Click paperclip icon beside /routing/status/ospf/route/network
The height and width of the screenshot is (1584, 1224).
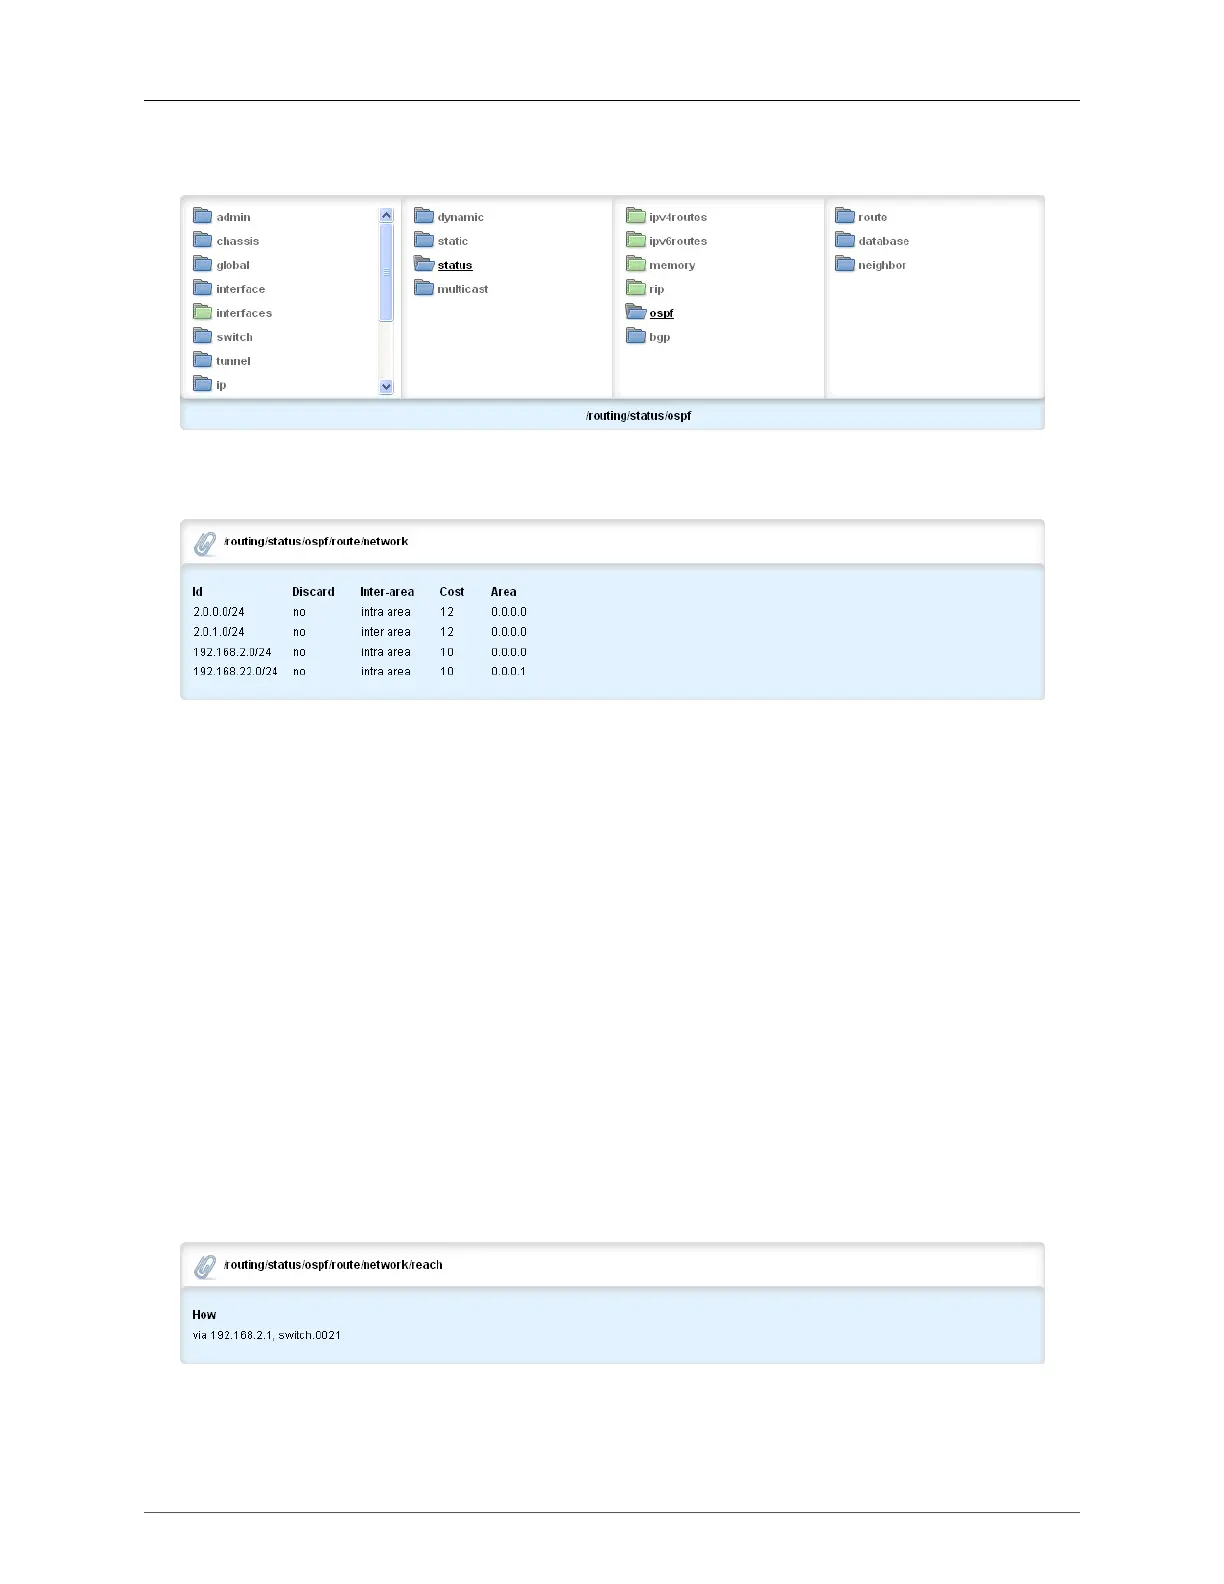205,544
